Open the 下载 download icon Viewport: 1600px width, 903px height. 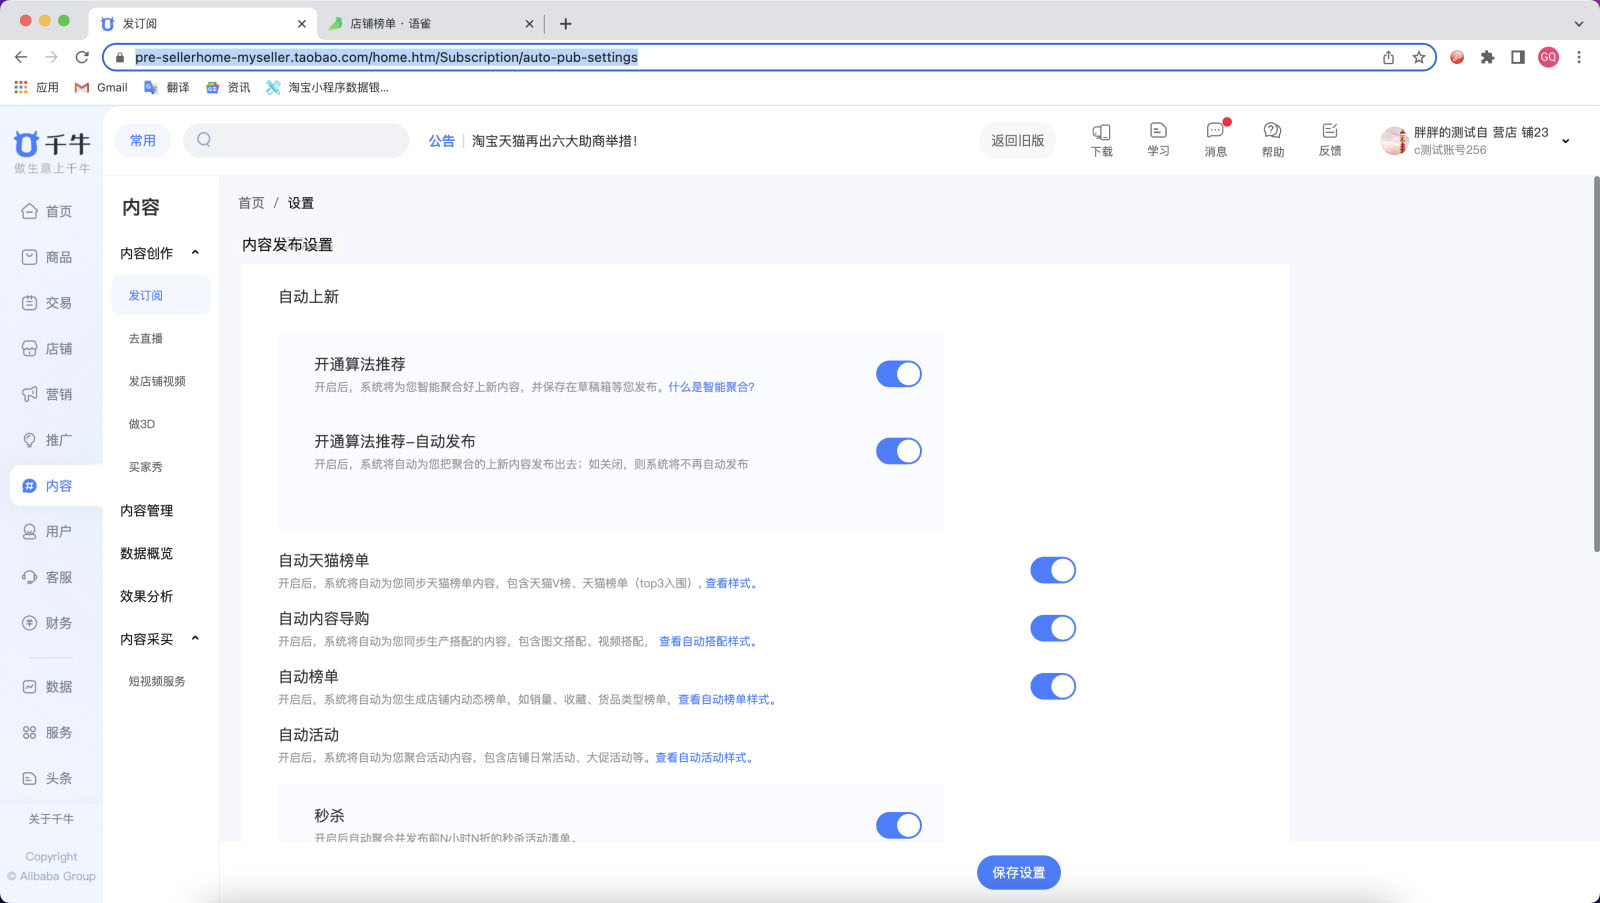1101,140
